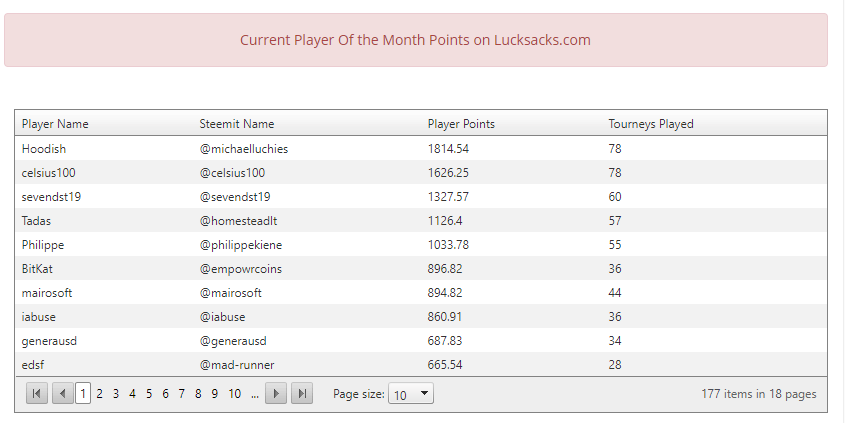Open page 7 of the table
The width and height of the screenshot is (845, 423).
(x=182, y=394)
